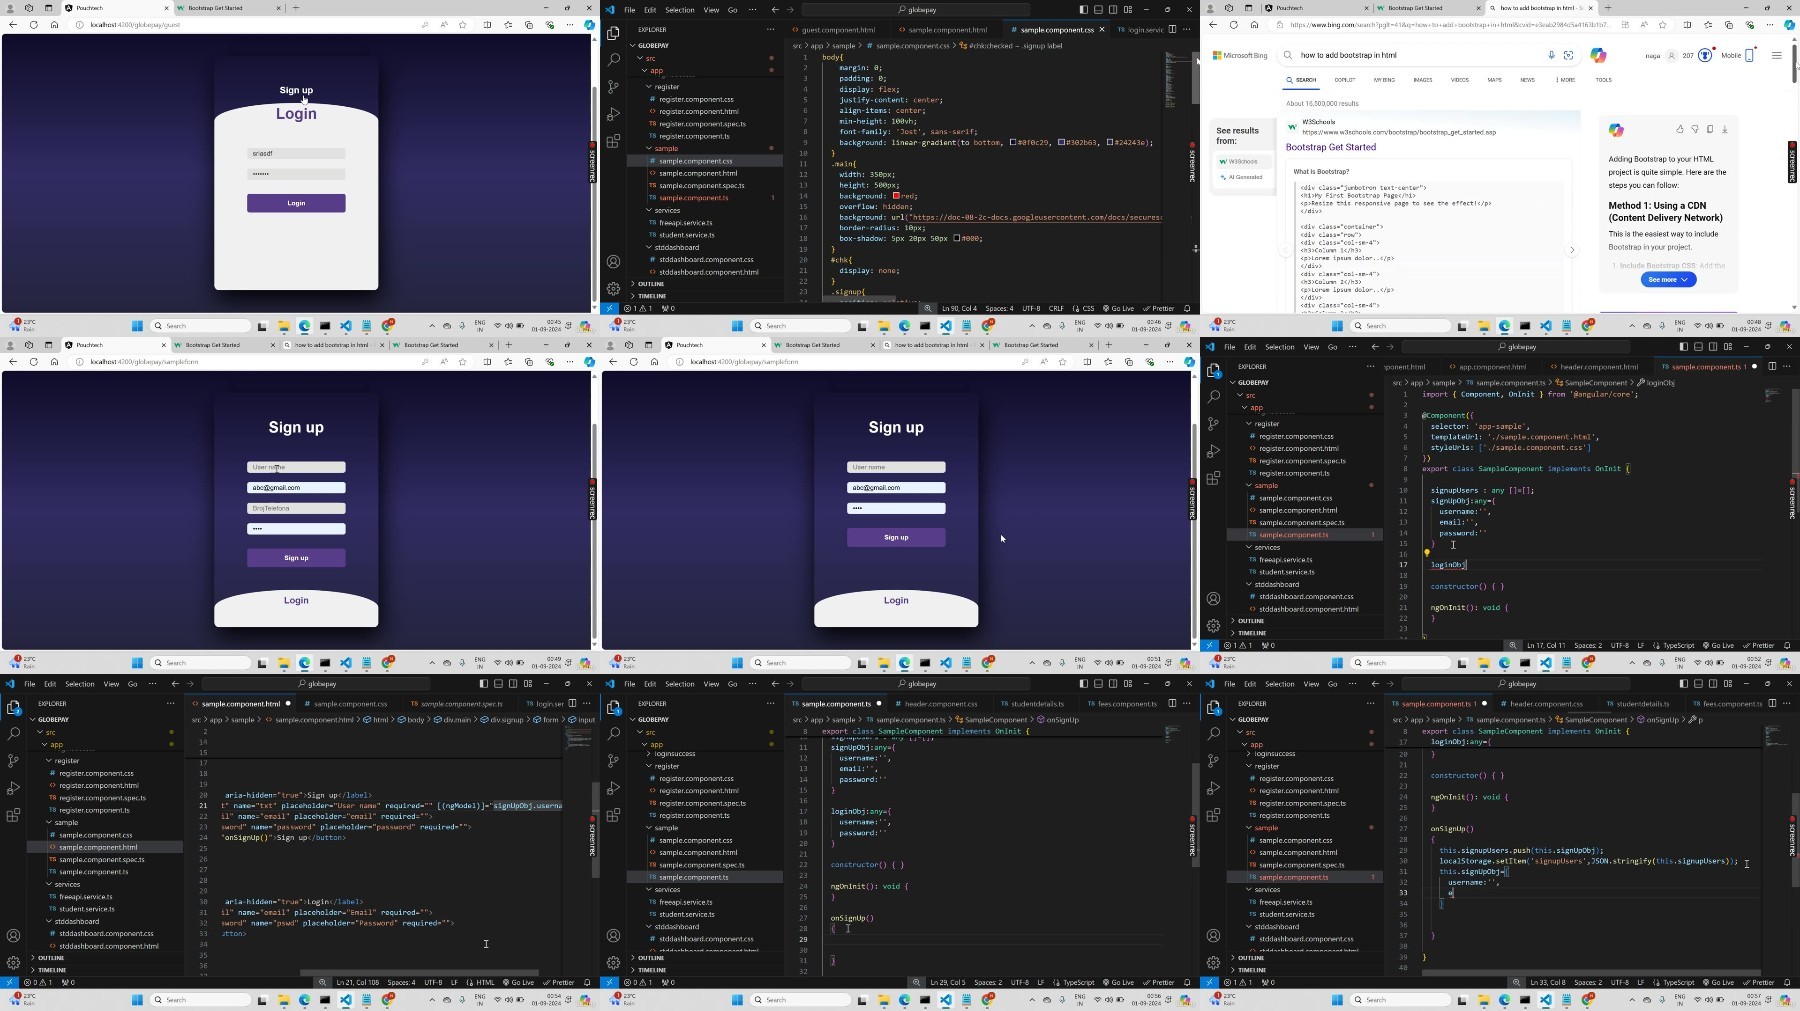Open Extensions view in CSS editor window
1800x1011 pixels.
click(x=613, y=141)
